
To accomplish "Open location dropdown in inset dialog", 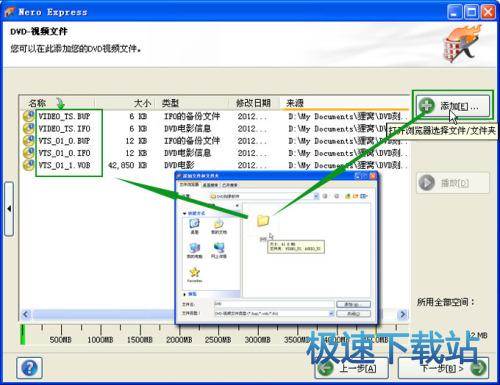I will tap(316, 196).
